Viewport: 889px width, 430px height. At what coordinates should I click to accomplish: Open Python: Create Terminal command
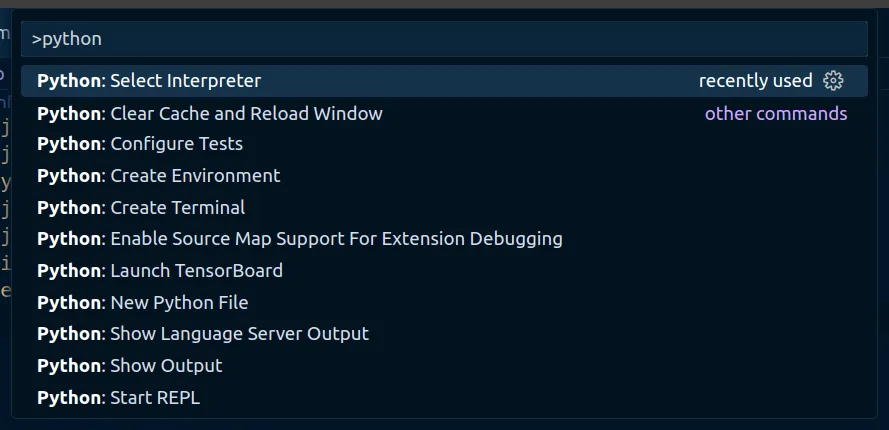pos(141,208)
